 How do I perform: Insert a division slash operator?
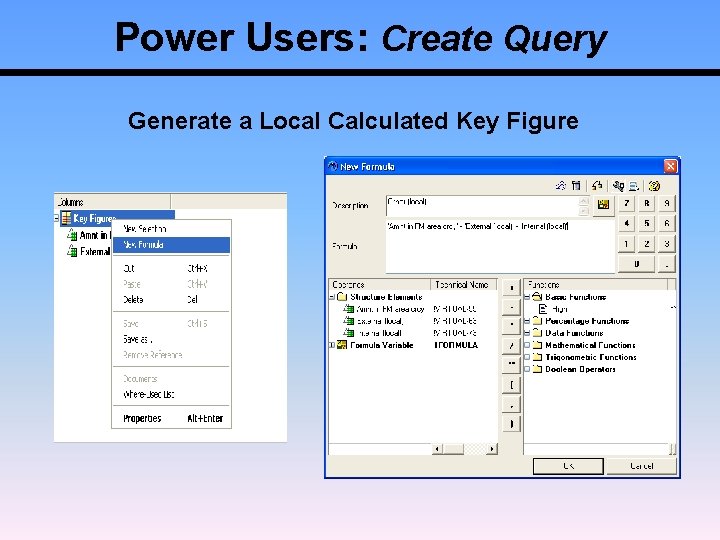pyautogui.click(x=512, y=346)
